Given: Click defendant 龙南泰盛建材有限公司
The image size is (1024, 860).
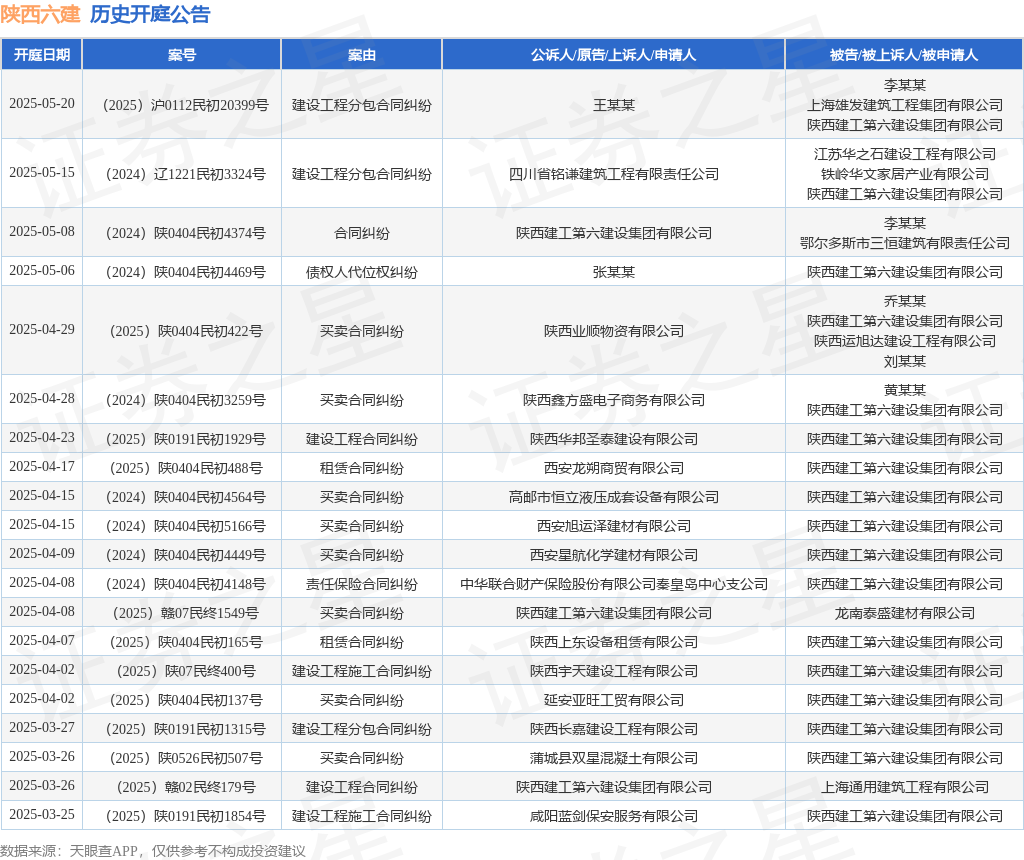Looking at the screenshot, I should (x=904, y=613).
